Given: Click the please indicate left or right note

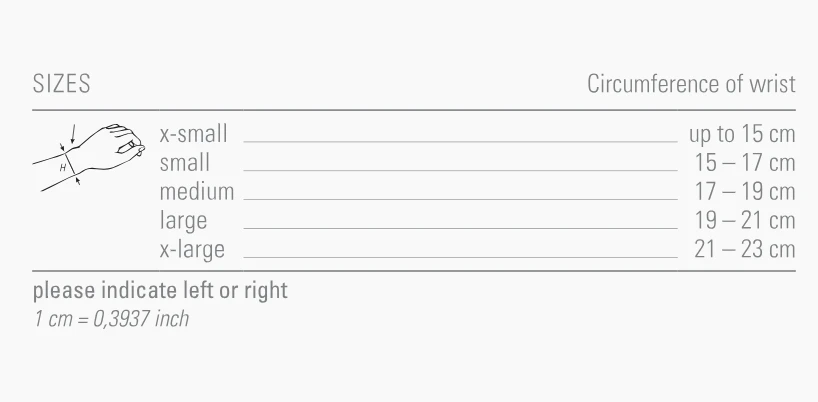Looking at the screenshot, I should click(160, 291).
